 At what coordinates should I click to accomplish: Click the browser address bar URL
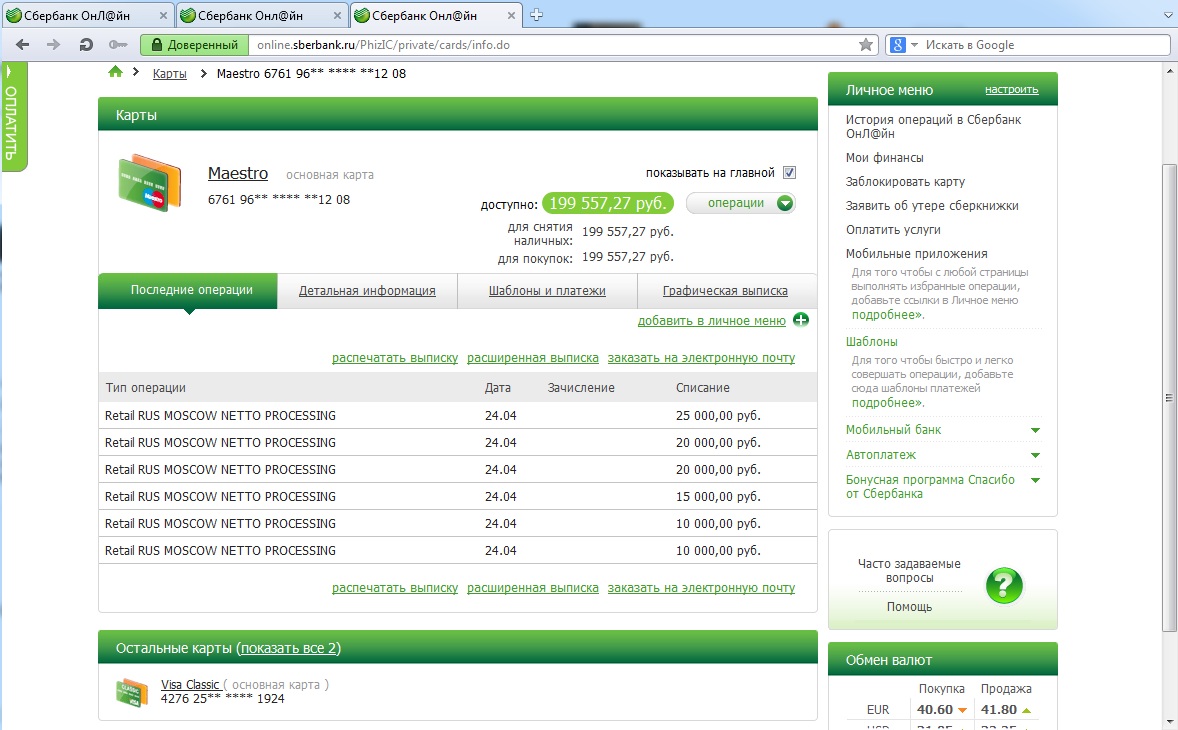(383, 45)
